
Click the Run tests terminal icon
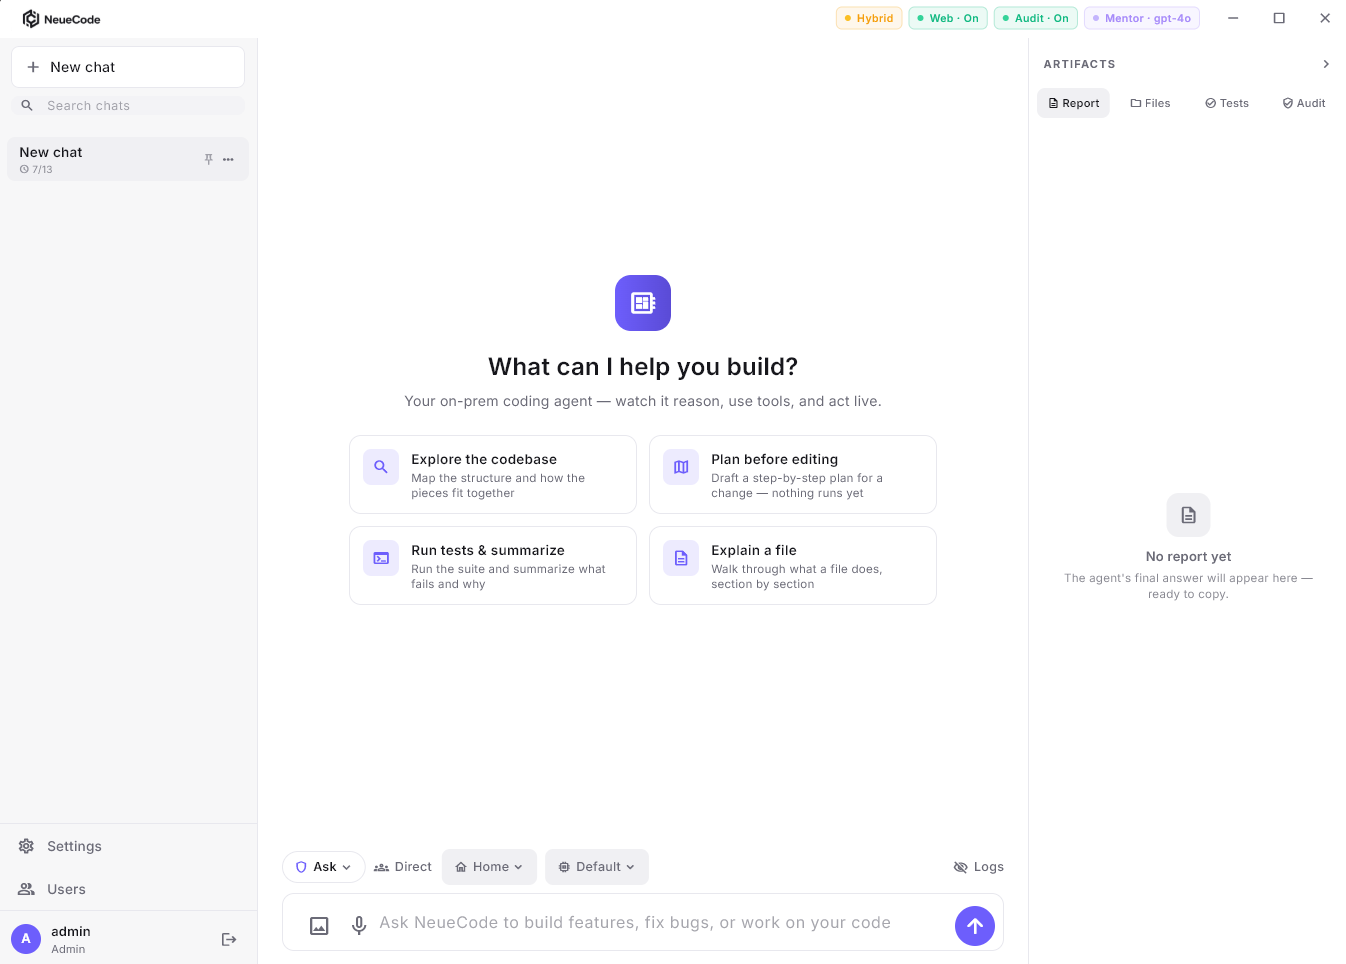click(381, 558)
